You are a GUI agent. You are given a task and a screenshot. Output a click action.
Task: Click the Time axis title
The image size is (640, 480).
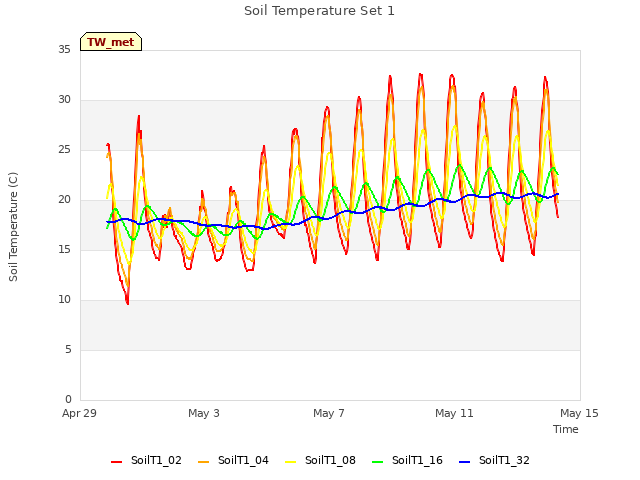point(565,429)
